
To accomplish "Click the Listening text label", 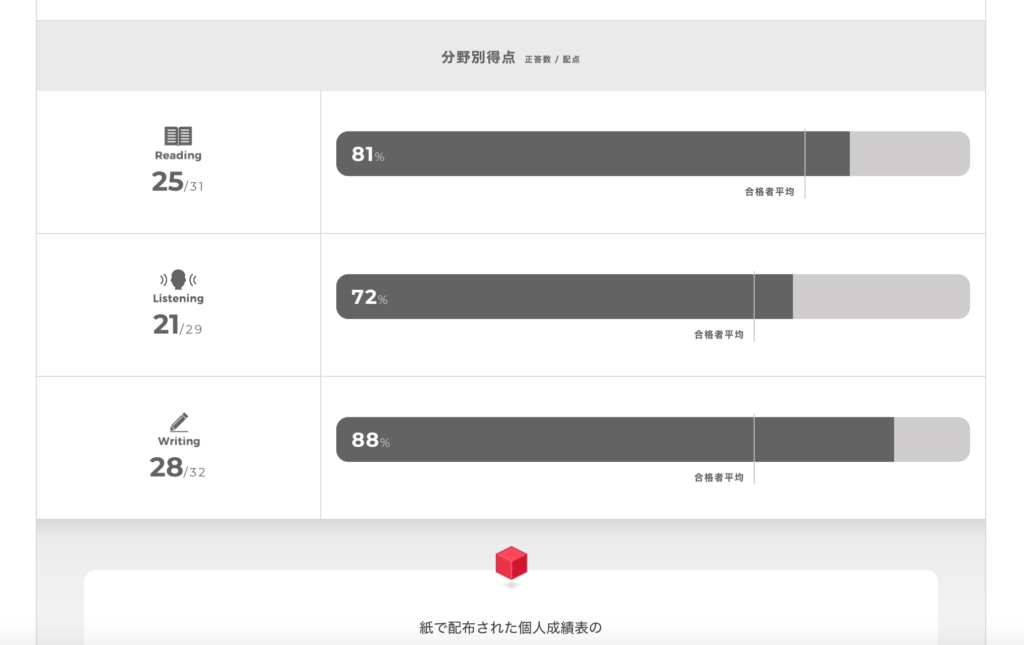I will (178, 299).
